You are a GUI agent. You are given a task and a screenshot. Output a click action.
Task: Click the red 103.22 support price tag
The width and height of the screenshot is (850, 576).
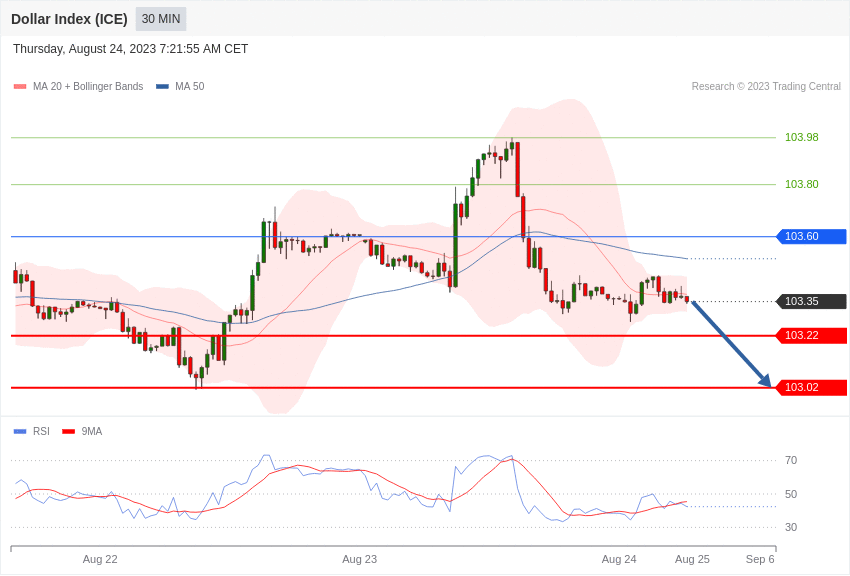[812, 335]
